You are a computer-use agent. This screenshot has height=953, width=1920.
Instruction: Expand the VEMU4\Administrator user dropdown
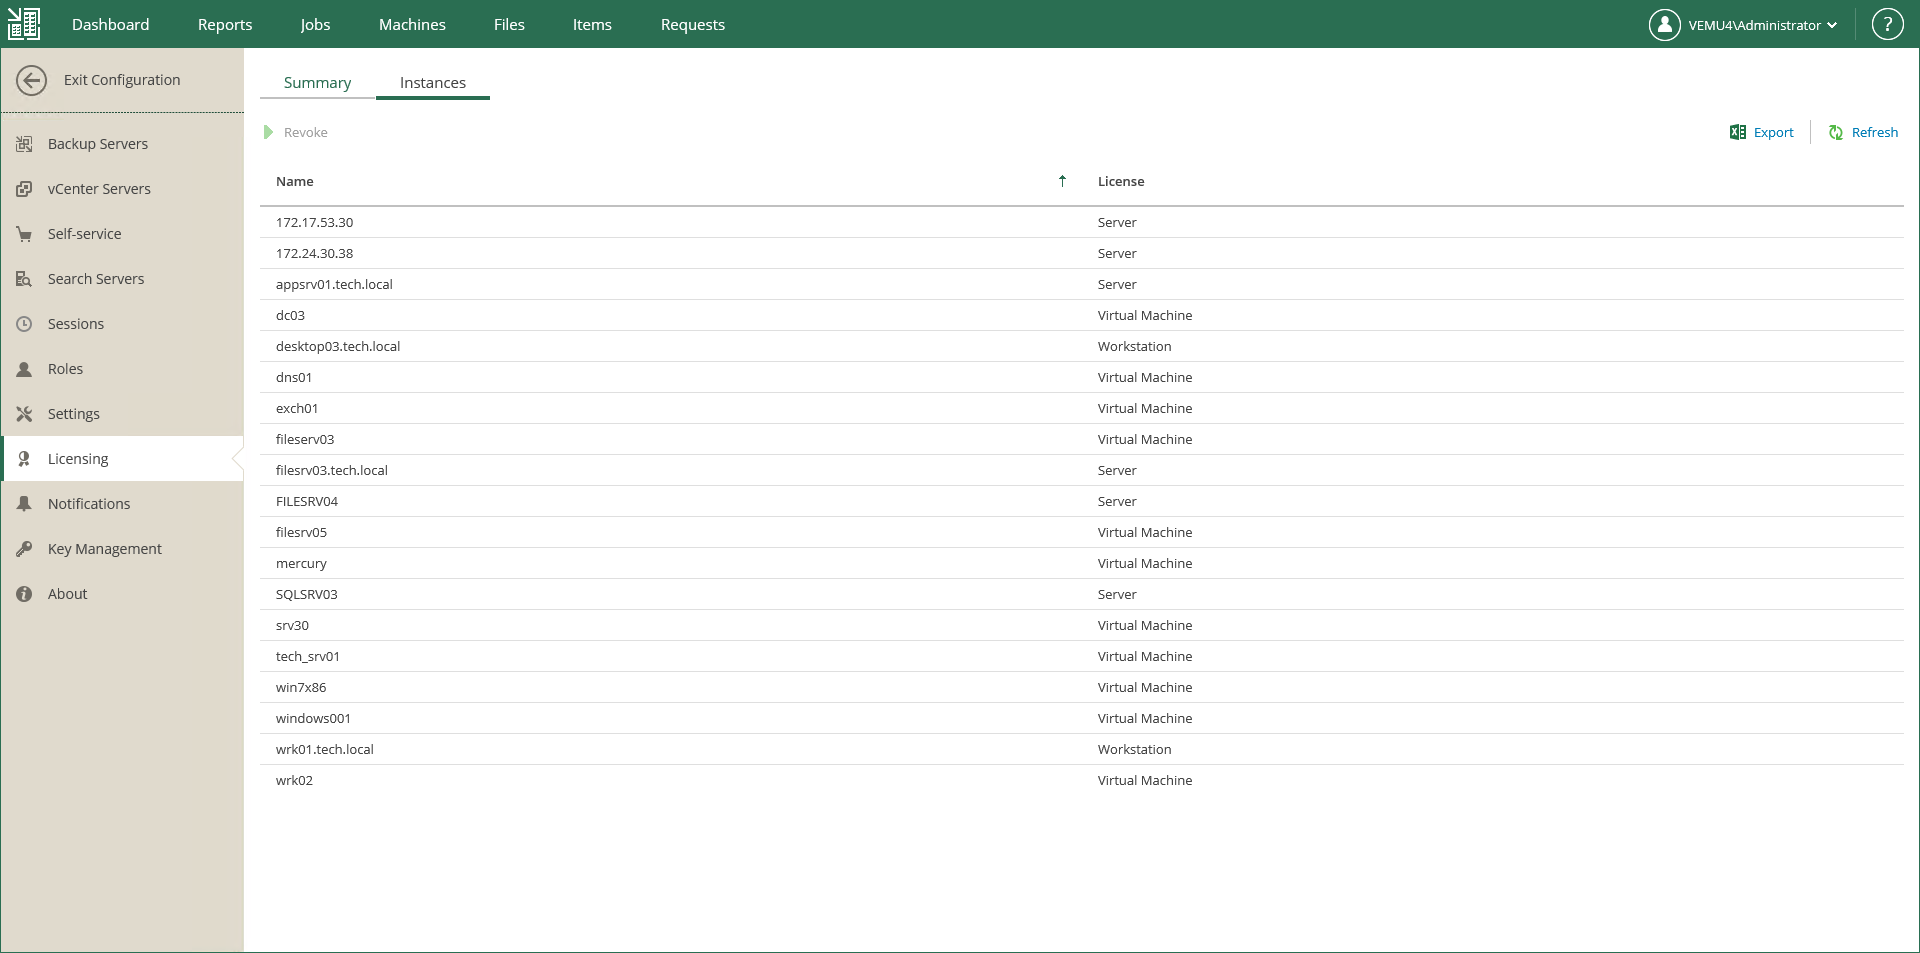click(1762, 25)
